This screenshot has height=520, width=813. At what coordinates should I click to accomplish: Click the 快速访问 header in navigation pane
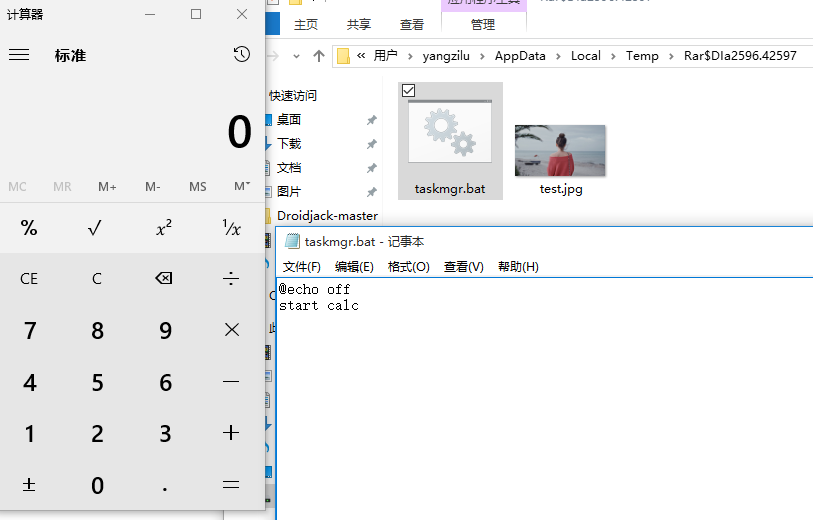(x=293, y=96)
